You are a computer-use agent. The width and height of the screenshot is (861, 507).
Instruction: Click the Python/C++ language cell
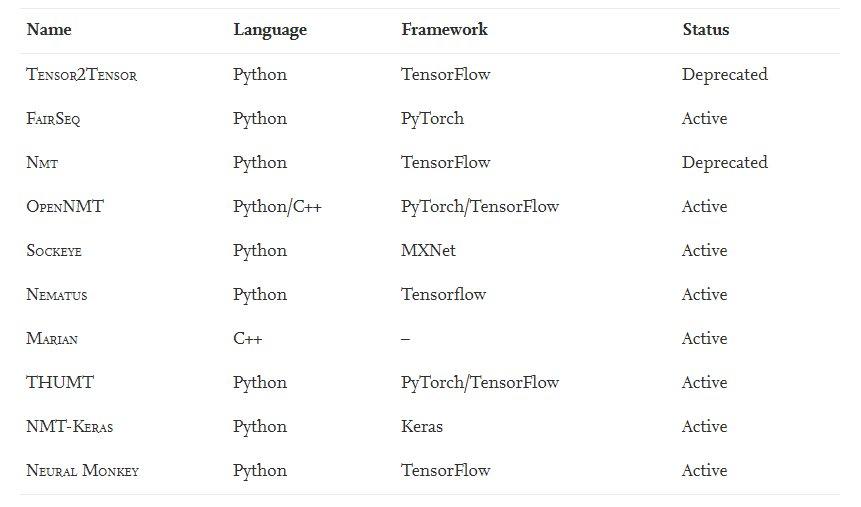click(277, 207)
